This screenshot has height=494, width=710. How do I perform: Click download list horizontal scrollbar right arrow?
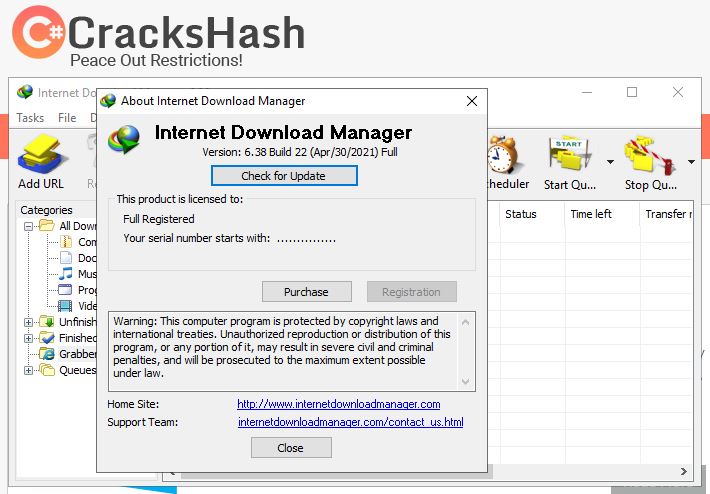(683, 471)
